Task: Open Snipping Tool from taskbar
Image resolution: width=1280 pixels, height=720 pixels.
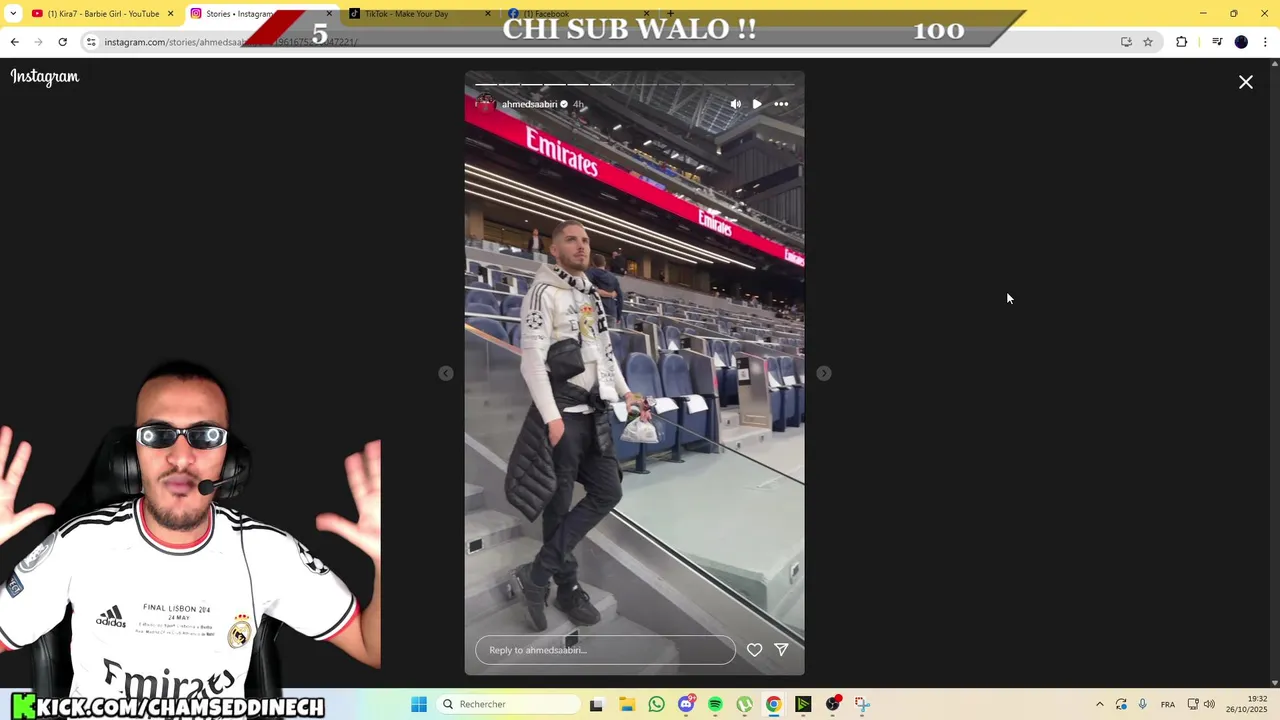Action: (862, 704)
